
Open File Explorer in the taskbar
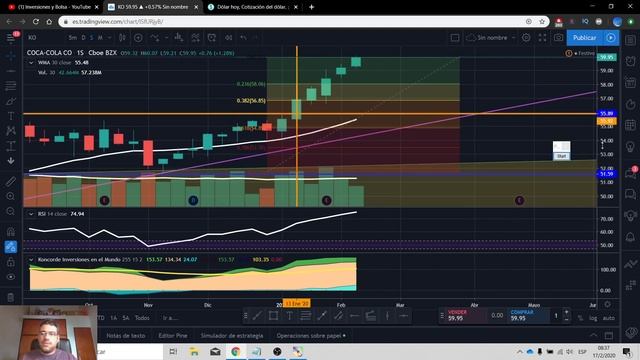[194, 351]
